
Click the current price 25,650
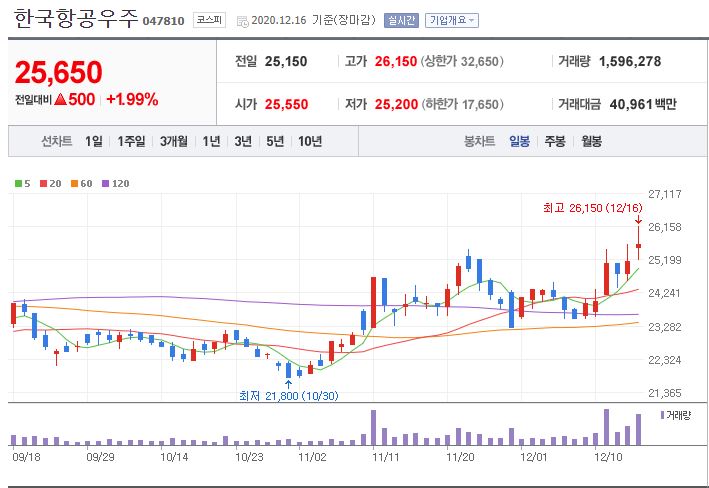coord(59,72)
